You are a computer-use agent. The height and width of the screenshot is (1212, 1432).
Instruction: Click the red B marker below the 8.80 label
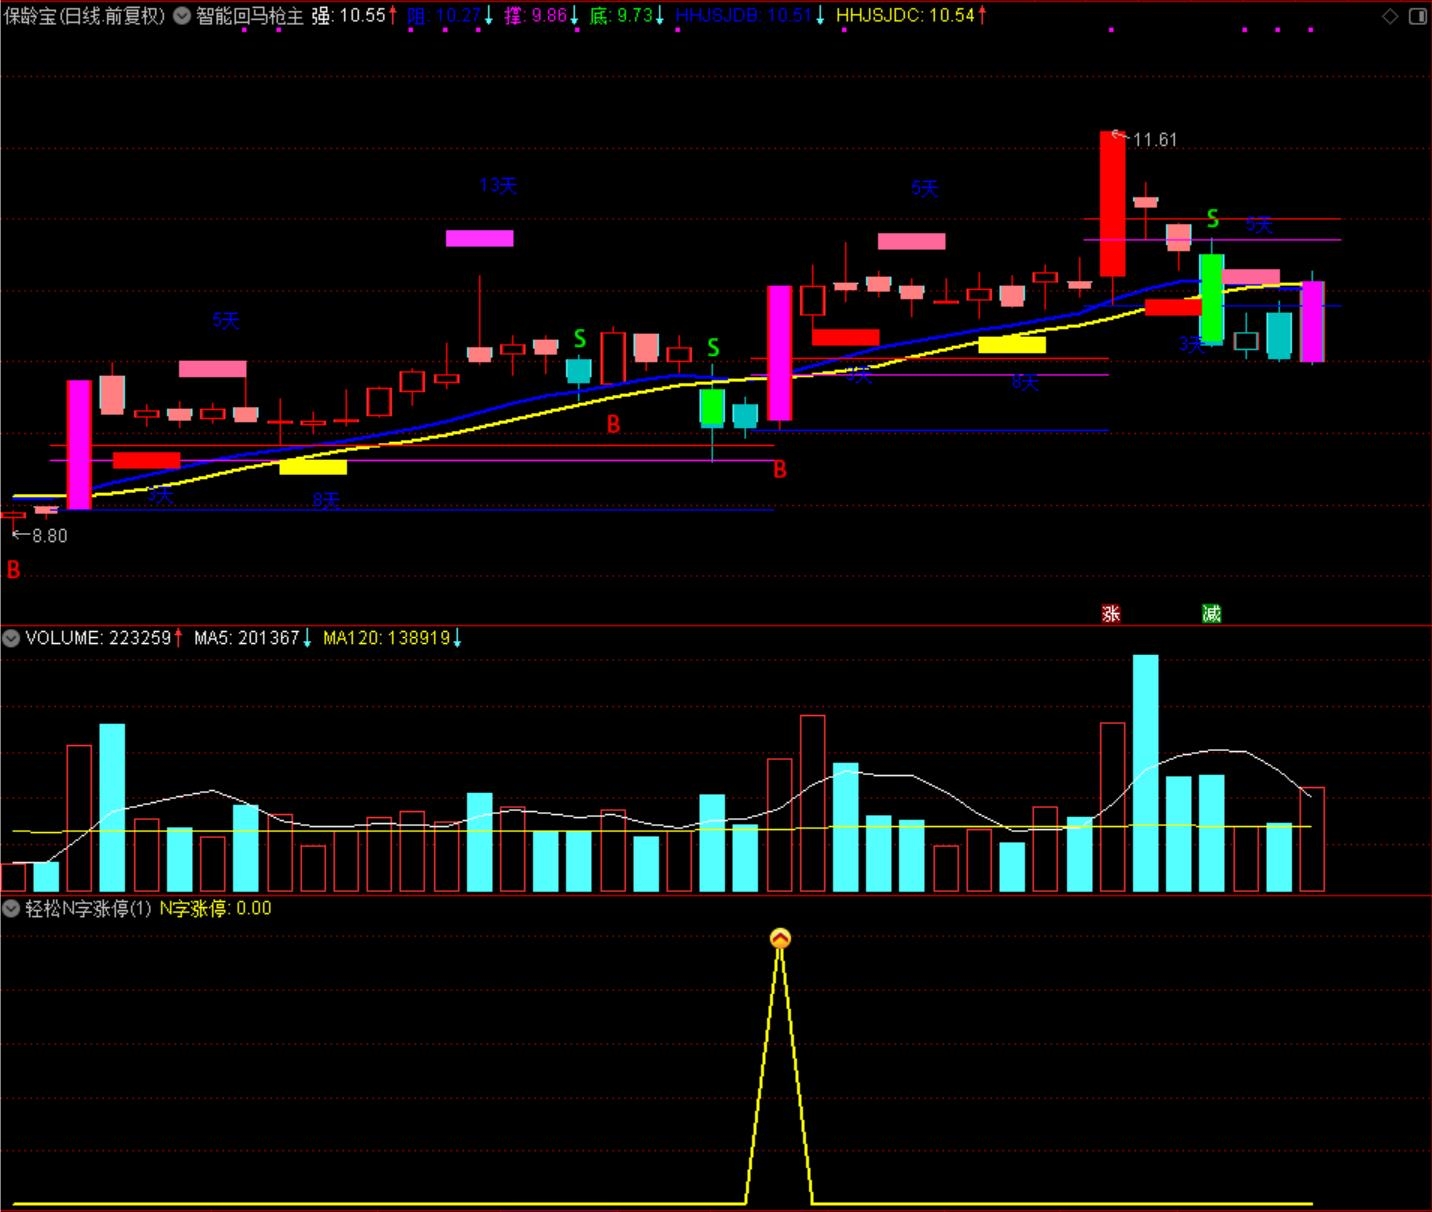tap(13, 569)
